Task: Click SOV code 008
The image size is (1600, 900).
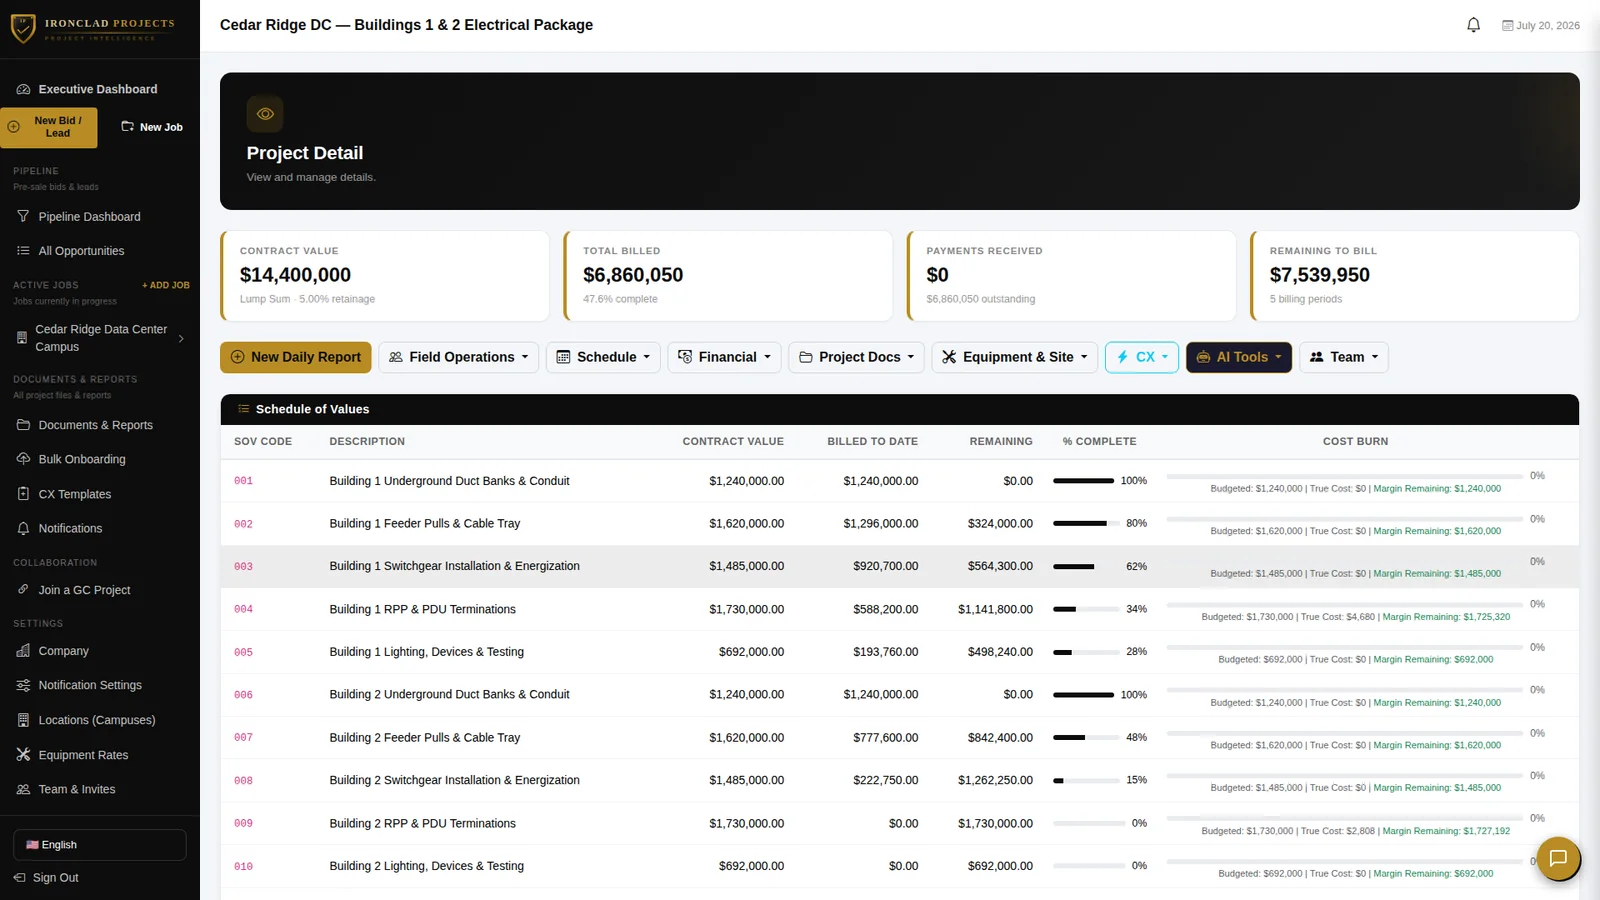Action: click(244, 781)
